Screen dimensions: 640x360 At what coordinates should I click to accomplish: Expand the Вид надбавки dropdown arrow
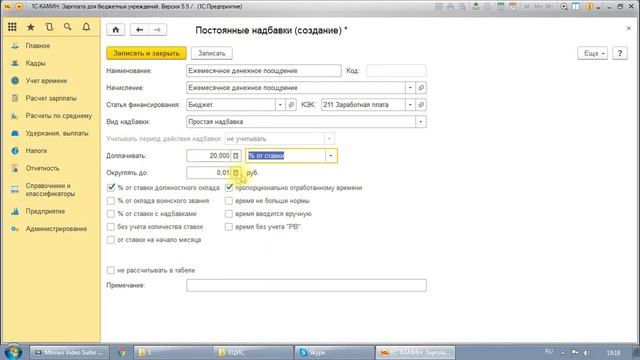[x=421, y=122]
